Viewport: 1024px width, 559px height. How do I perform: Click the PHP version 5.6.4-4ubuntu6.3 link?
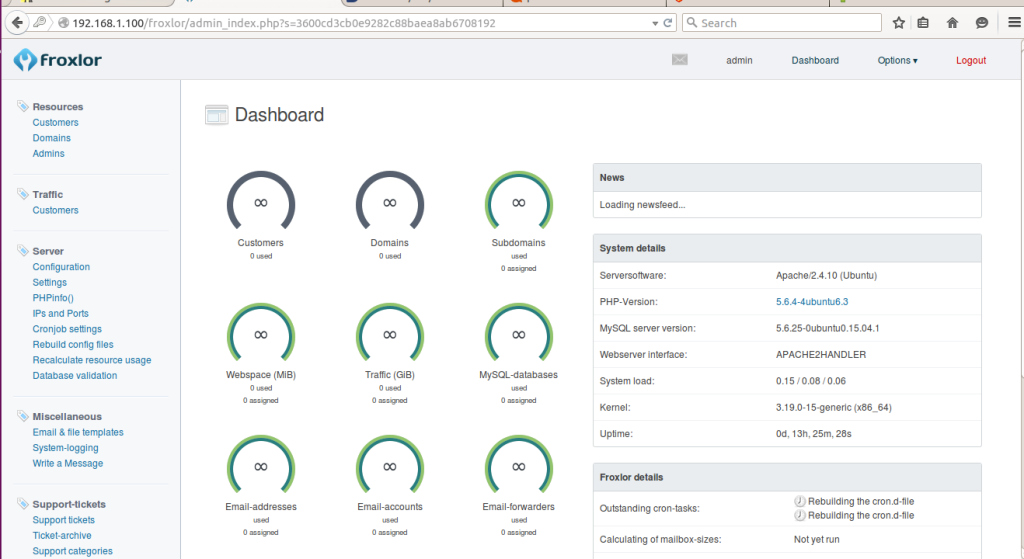812,302
